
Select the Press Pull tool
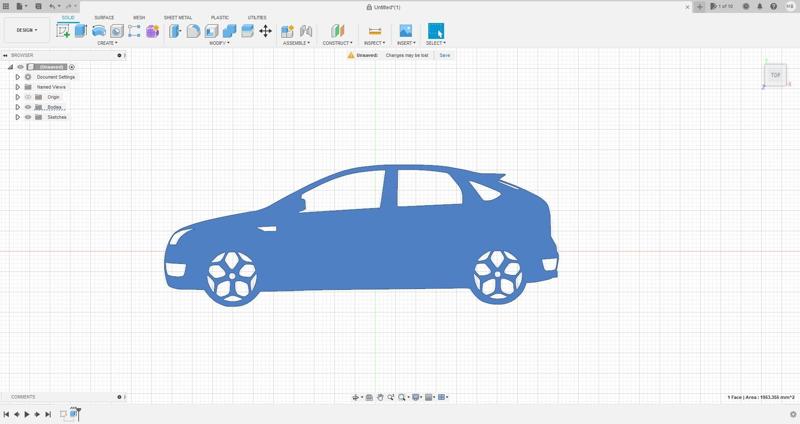pos(175,31)
